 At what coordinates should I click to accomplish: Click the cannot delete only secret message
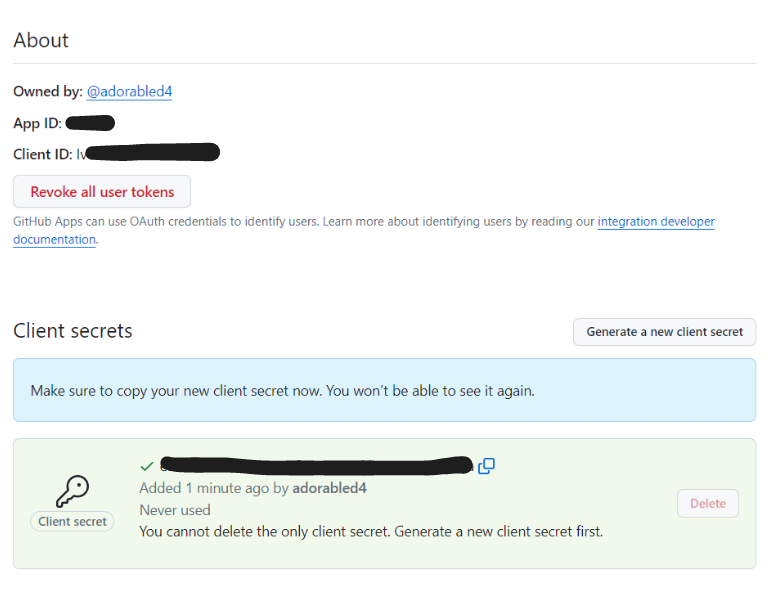click(371, 531)
